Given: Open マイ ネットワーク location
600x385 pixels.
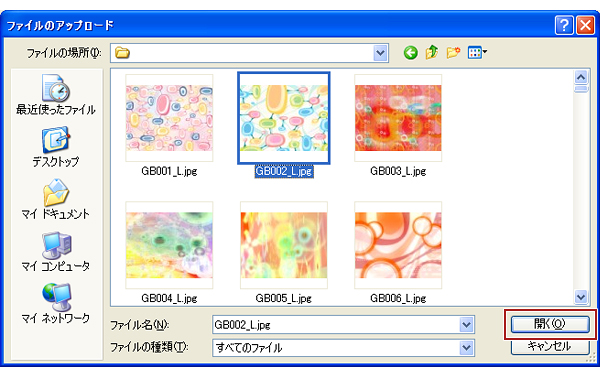Looking at the screenshot, I should [x=56, y=303].
